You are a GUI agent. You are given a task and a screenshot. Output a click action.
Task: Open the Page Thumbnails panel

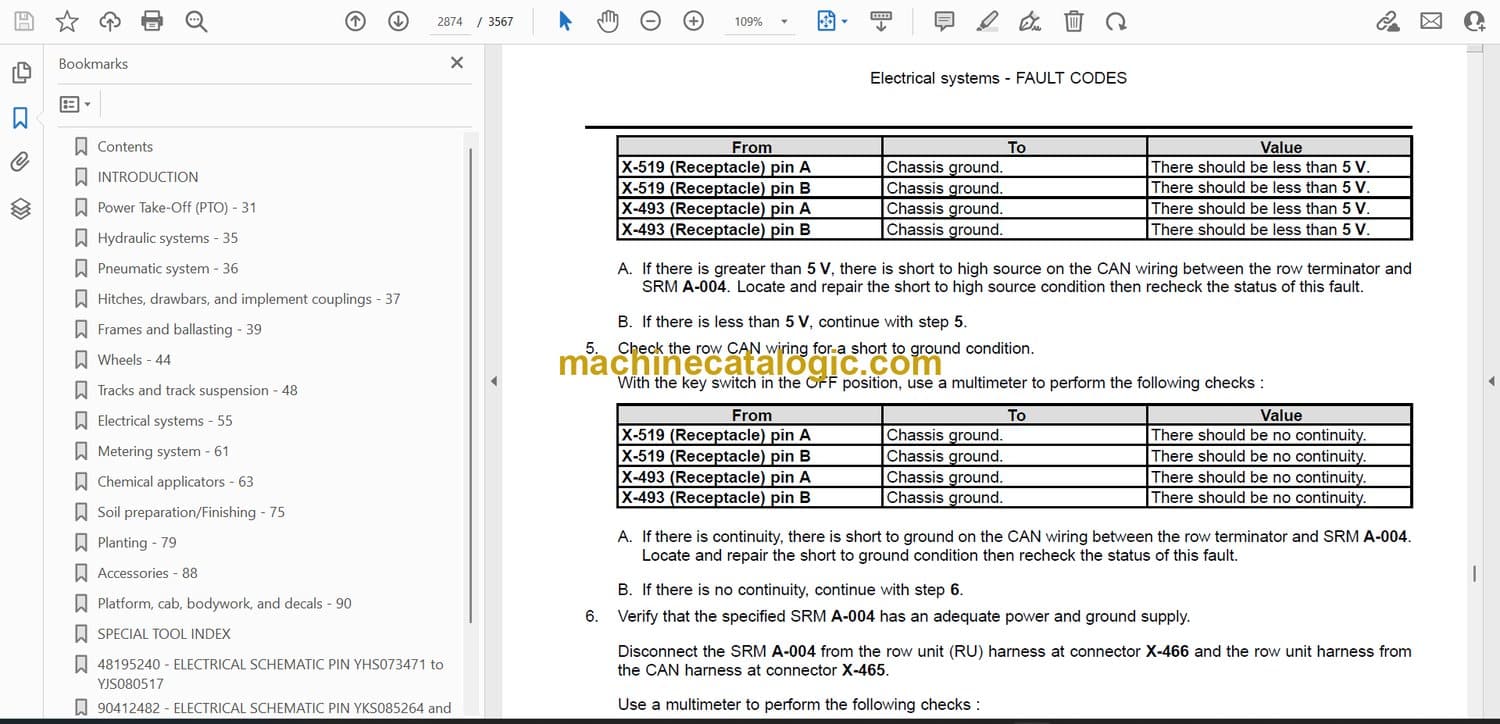pyautogui.click(x=20, y=73)
